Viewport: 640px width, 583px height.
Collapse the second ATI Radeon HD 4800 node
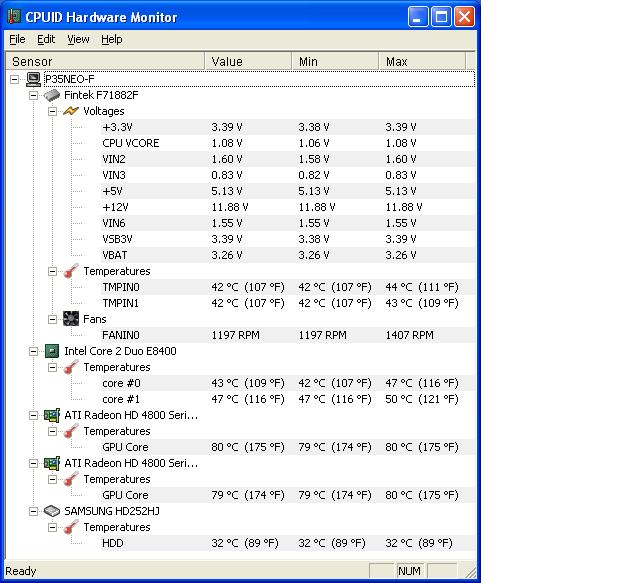[x=33, y=463]
